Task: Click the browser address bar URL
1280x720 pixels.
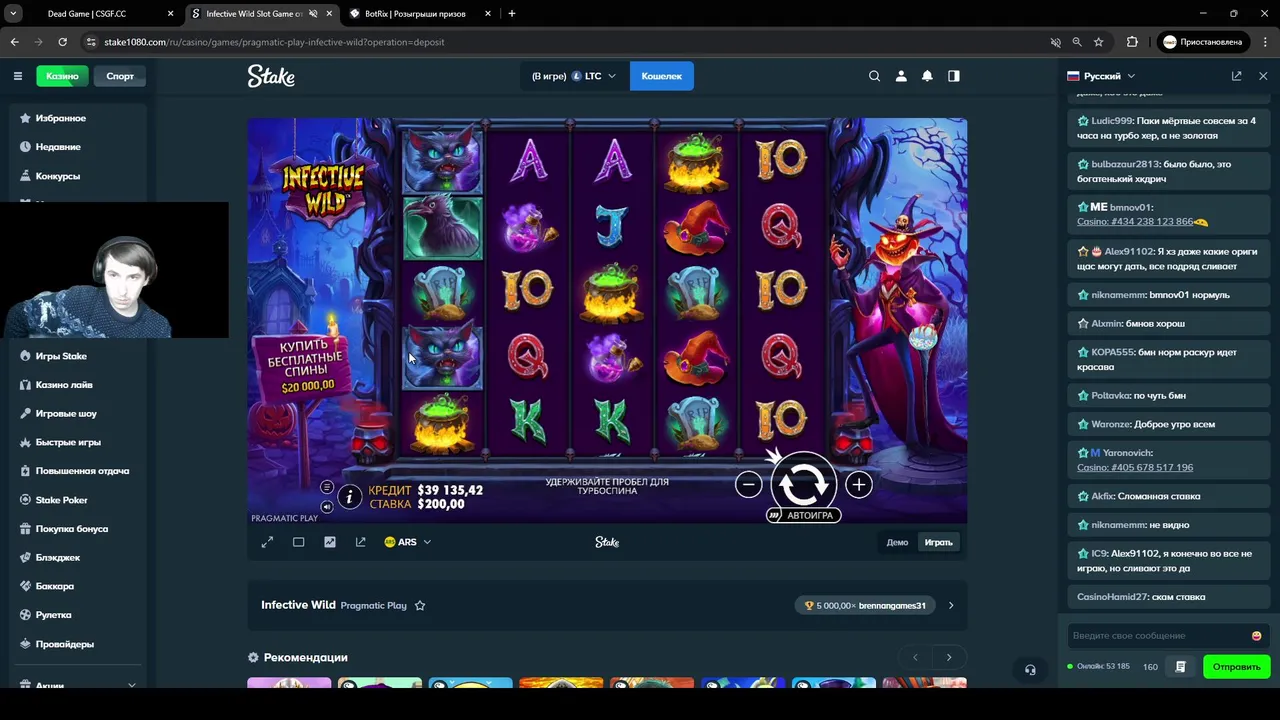Action: click(274, 42)
